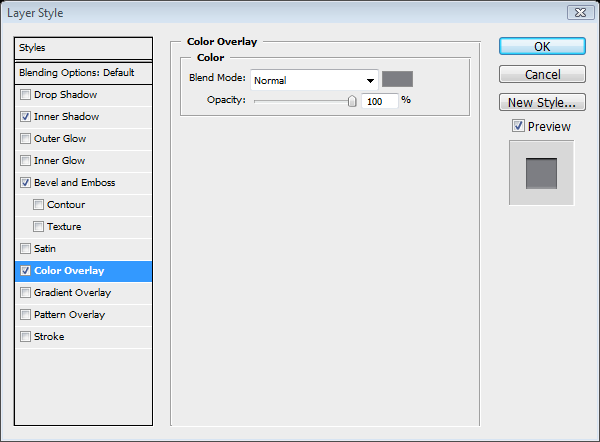Open Blending Options: Default section
The height and width of the screenshot is (442, 600).
pos(84,73)
